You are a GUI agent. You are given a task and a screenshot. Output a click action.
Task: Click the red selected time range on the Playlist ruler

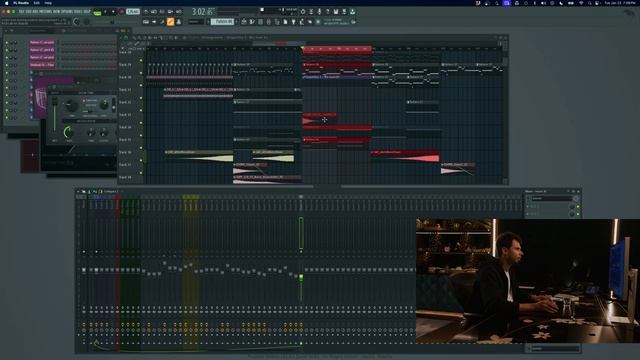(337, 49)
